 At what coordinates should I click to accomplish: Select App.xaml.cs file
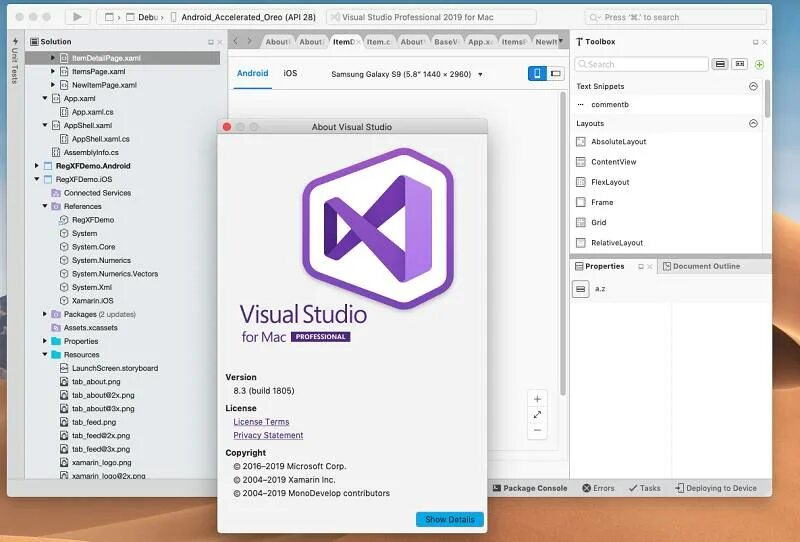92,112
